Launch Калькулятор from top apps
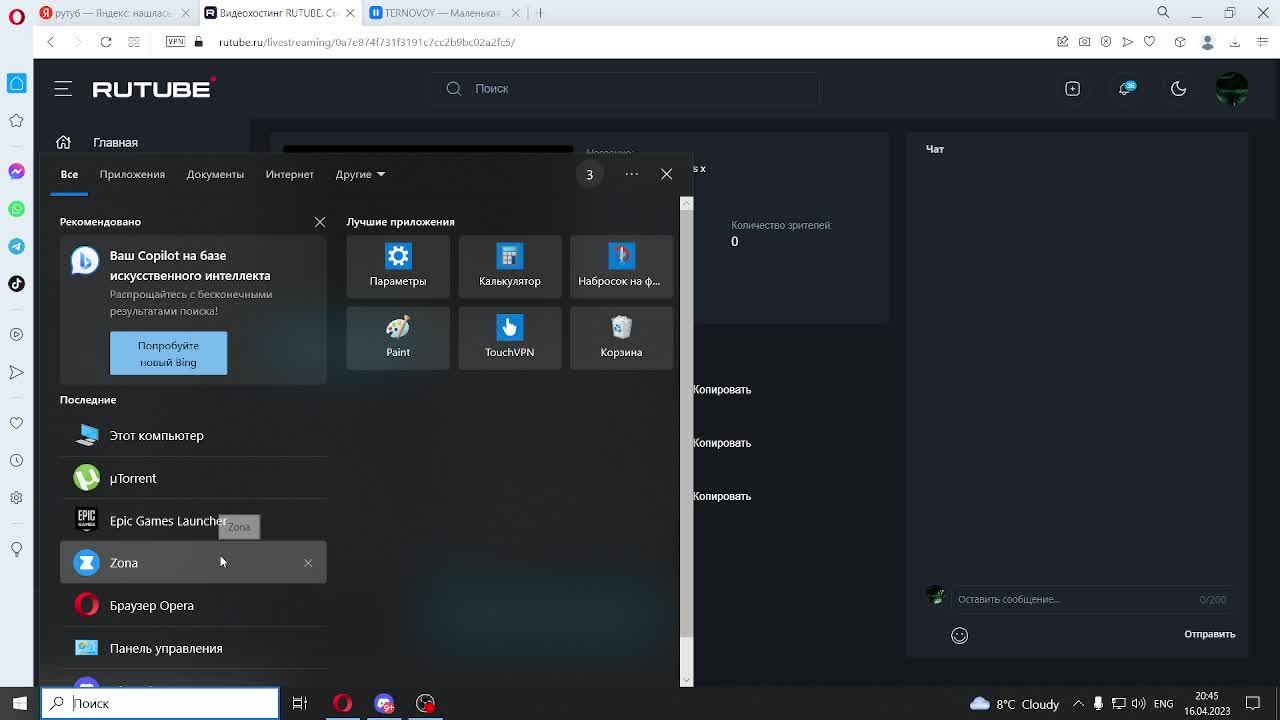Screen dimensions: 1280x720 coord(510,265)
